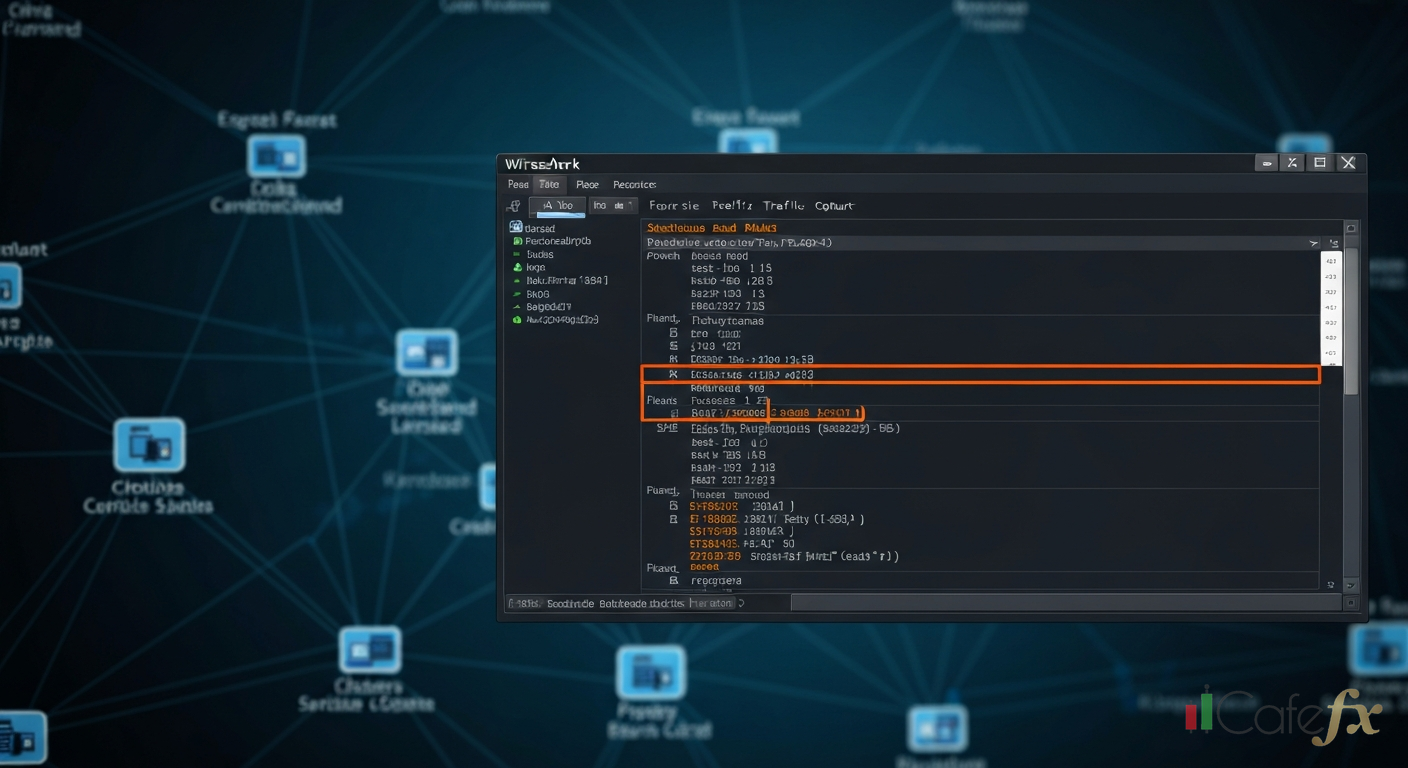Open the 'Tate' menu in the menu bar
The image size is (1408, 768).
coord(549,184)
